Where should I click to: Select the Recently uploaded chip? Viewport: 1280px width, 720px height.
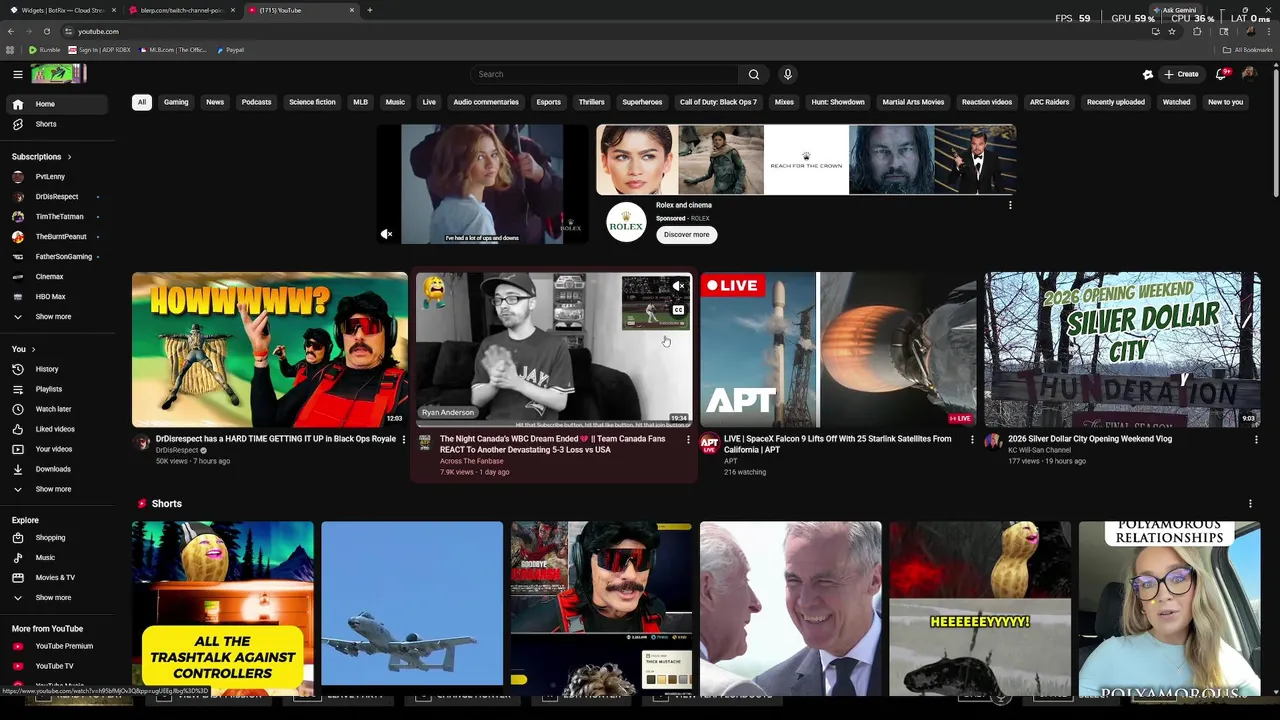[1116, 102]
